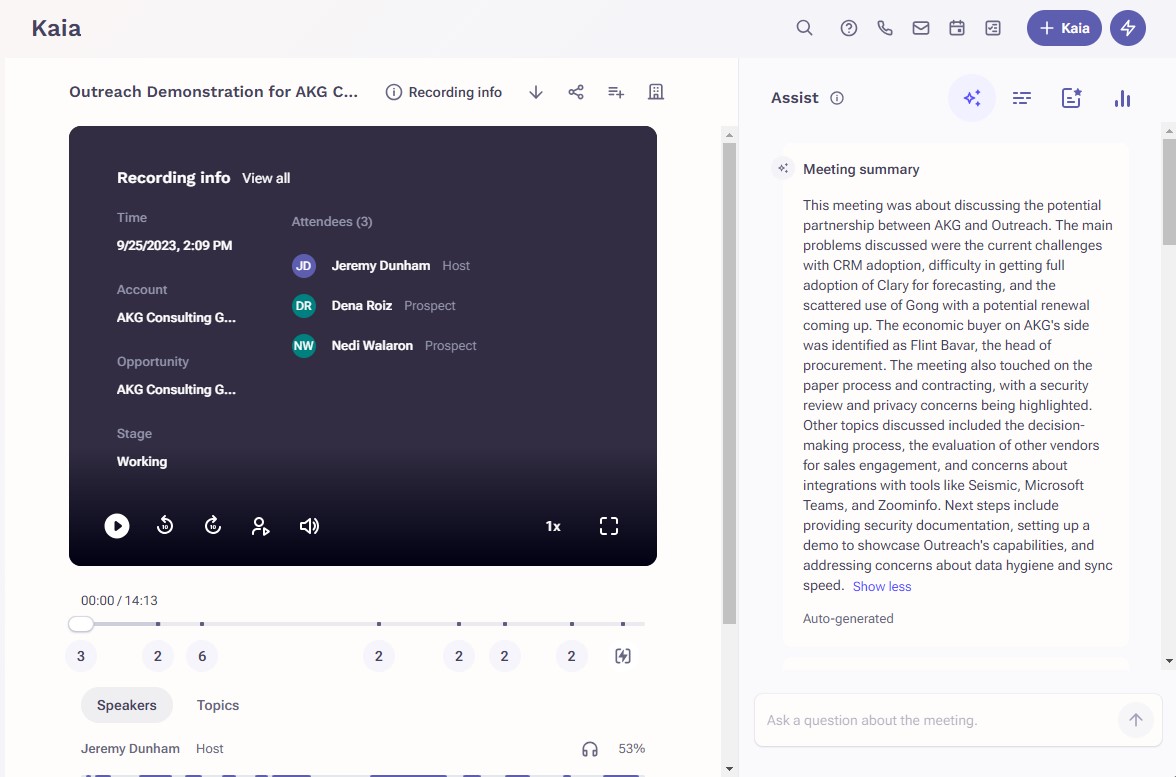Click the meeting summary sparkle icon
This screenshot has width=1176, height=777.
pyautogui.click(x=783, y=168)
